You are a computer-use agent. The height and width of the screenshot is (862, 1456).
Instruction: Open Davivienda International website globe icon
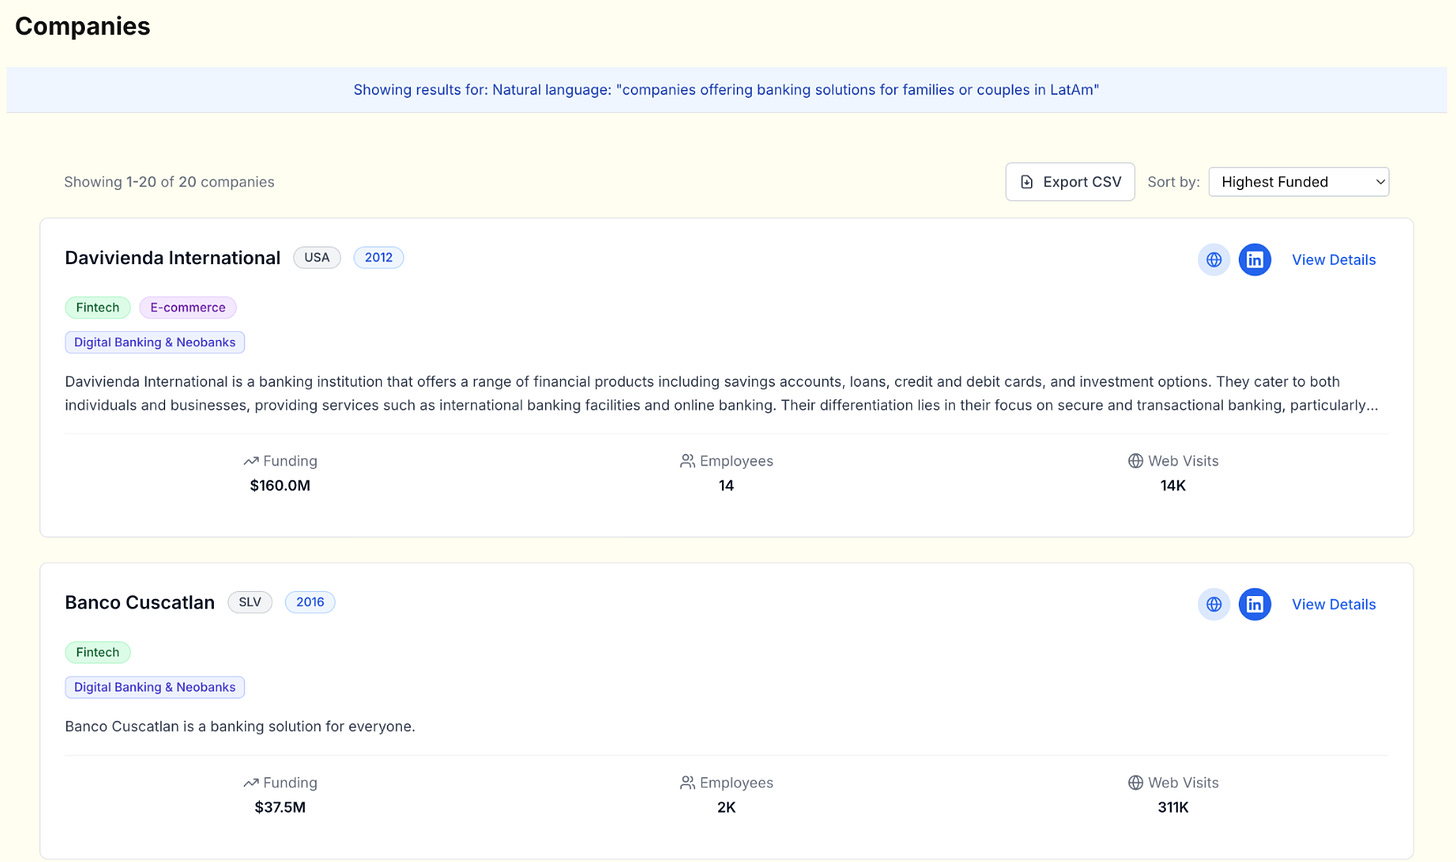(1214, 260)
